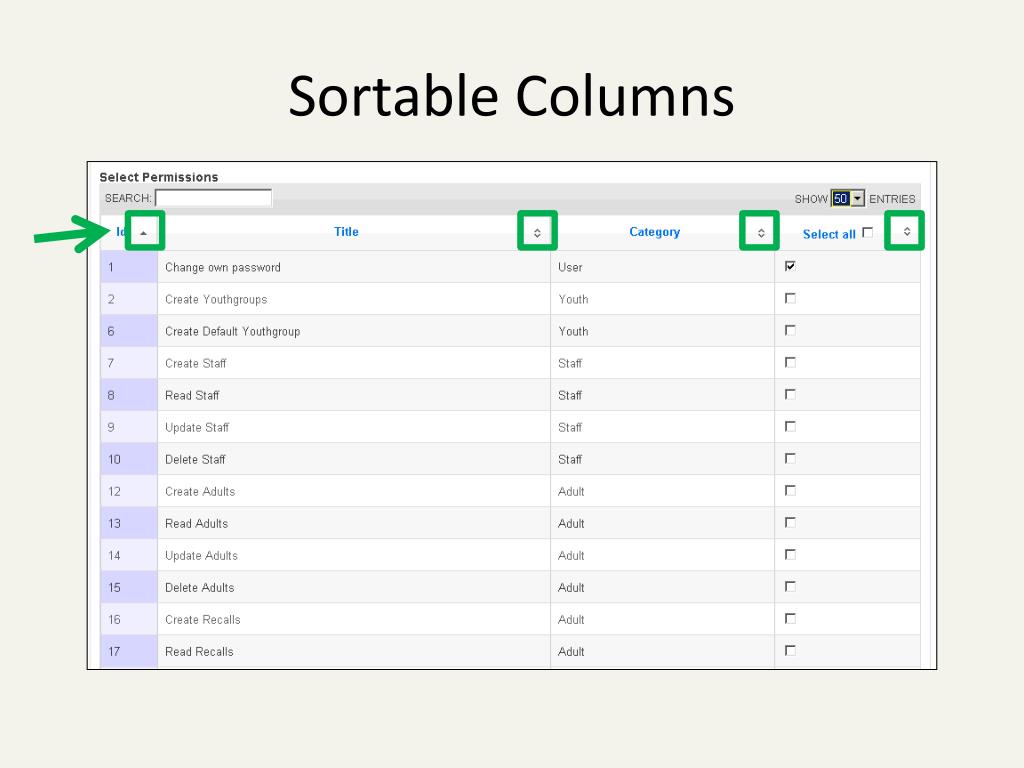Select the Create Default Youthgroup cell
Screen dimensions: 1024x768
[354, 331]
